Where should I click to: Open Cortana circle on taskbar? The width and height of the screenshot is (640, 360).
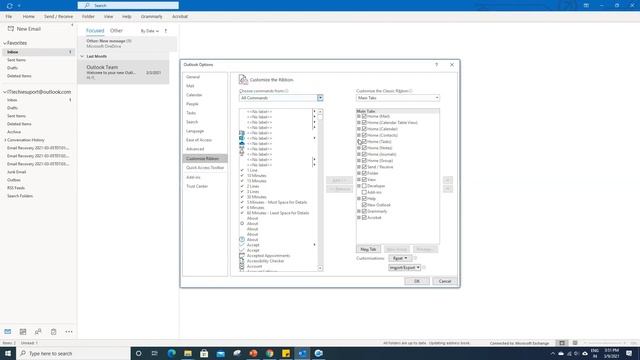coord(138,353)
